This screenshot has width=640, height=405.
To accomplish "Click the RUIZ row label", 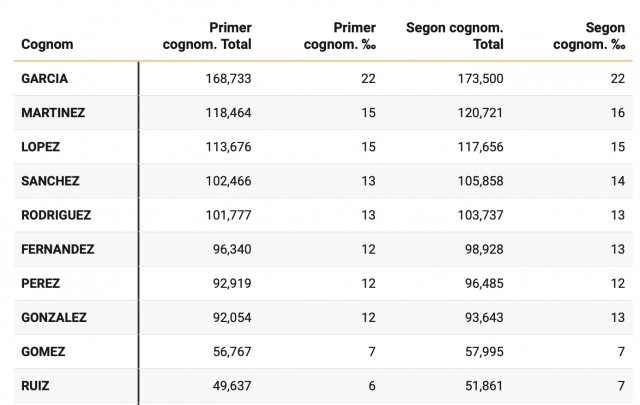I will coord(37,386).
